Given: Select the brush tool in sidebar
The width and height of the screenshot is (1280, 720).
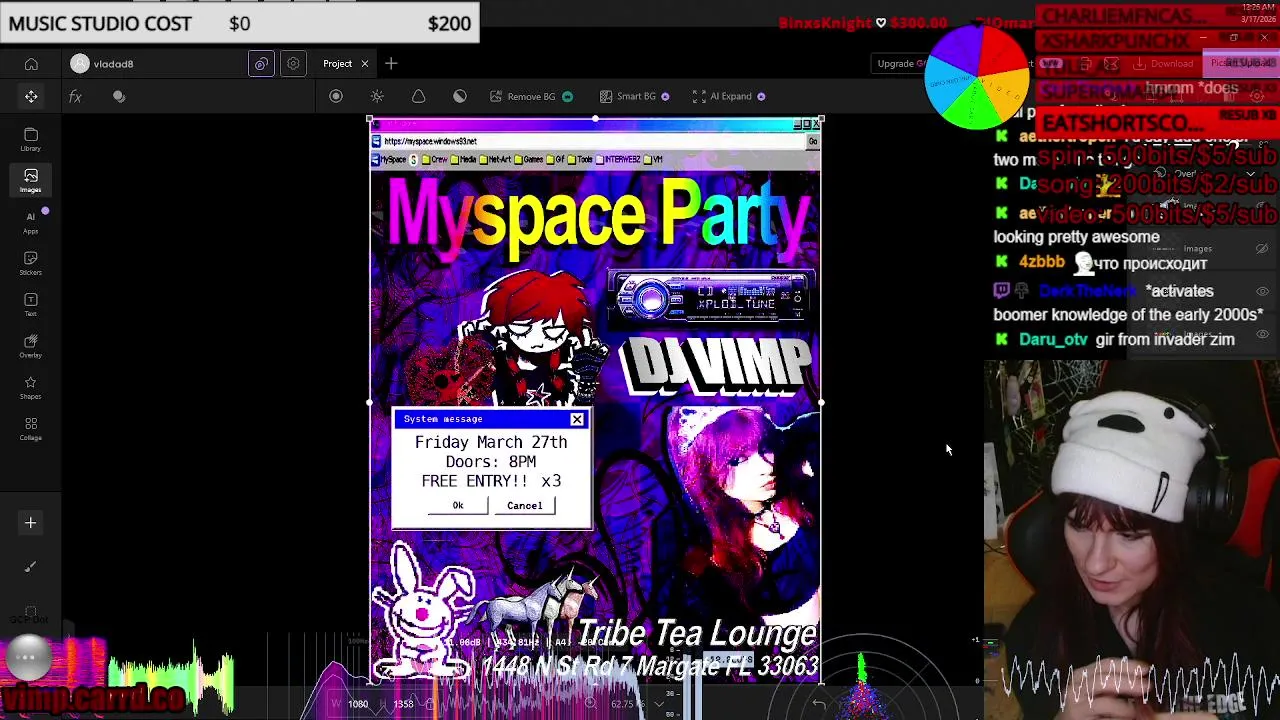Looking at the screenshot, I should point(31,567).
